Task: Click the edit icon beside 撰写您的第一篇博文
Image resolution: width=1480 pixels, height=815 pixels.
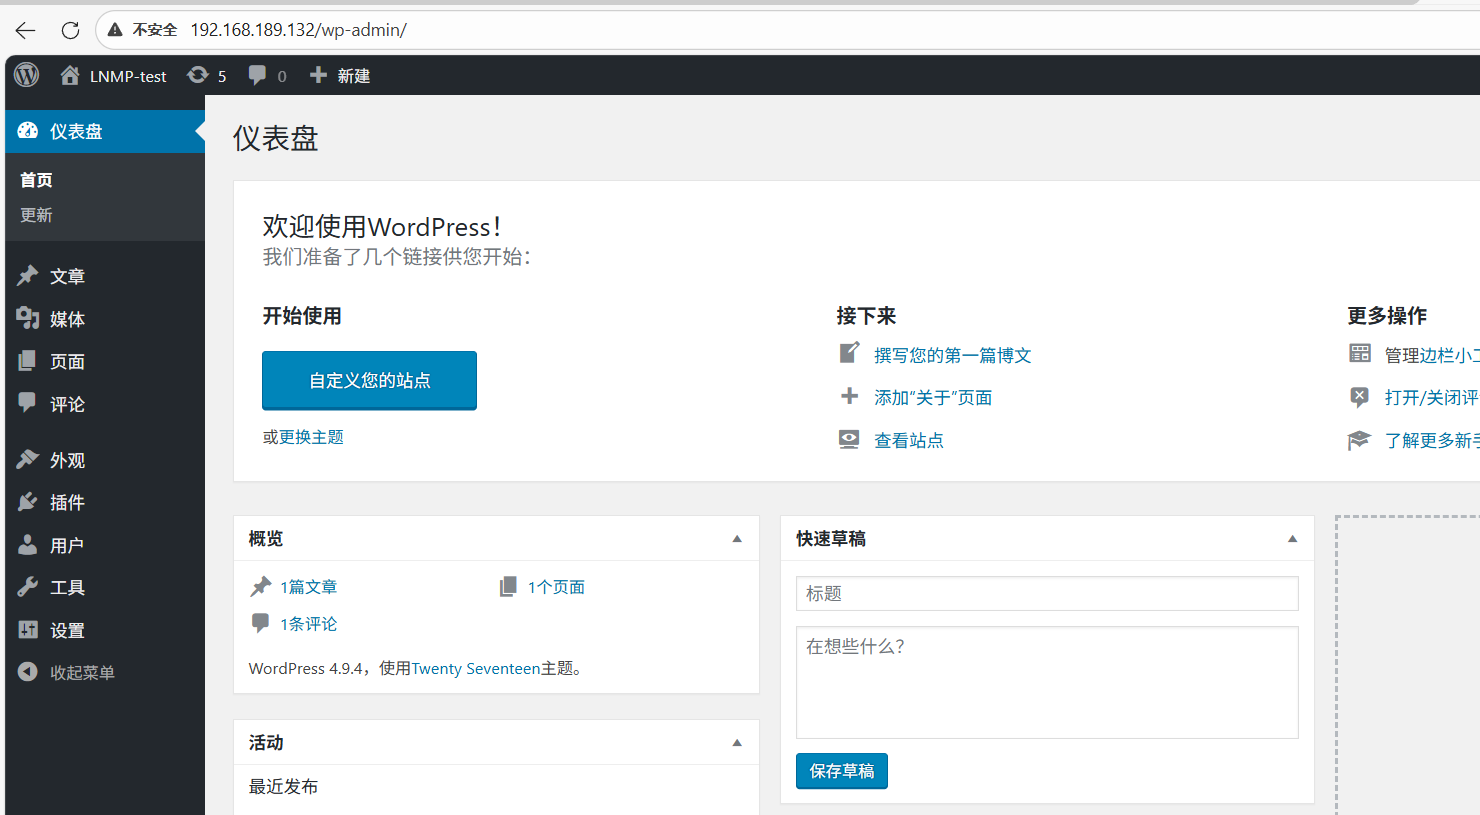Action: [x=849, y=353]
